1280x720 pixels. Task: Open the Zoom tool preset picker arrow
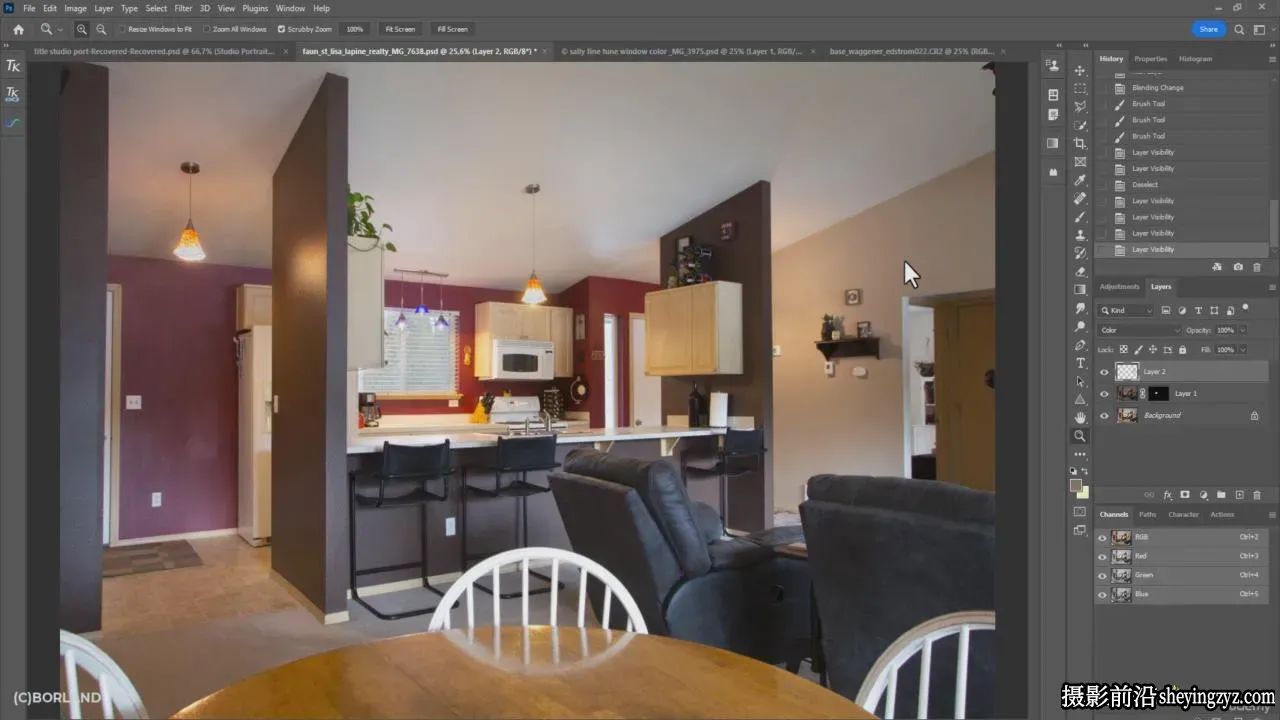(60, 30)
